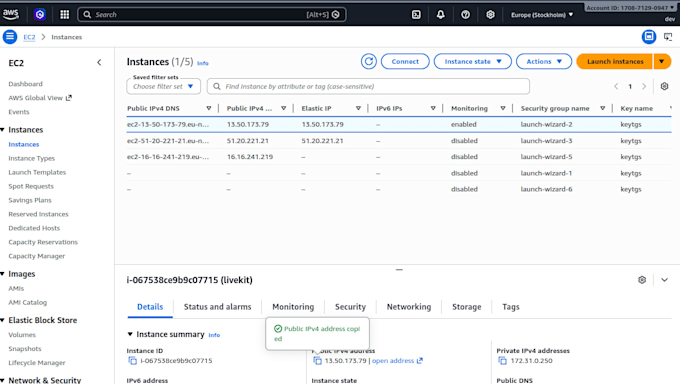
Task: Refresh the instances list
Action: (x=369, y=62)
